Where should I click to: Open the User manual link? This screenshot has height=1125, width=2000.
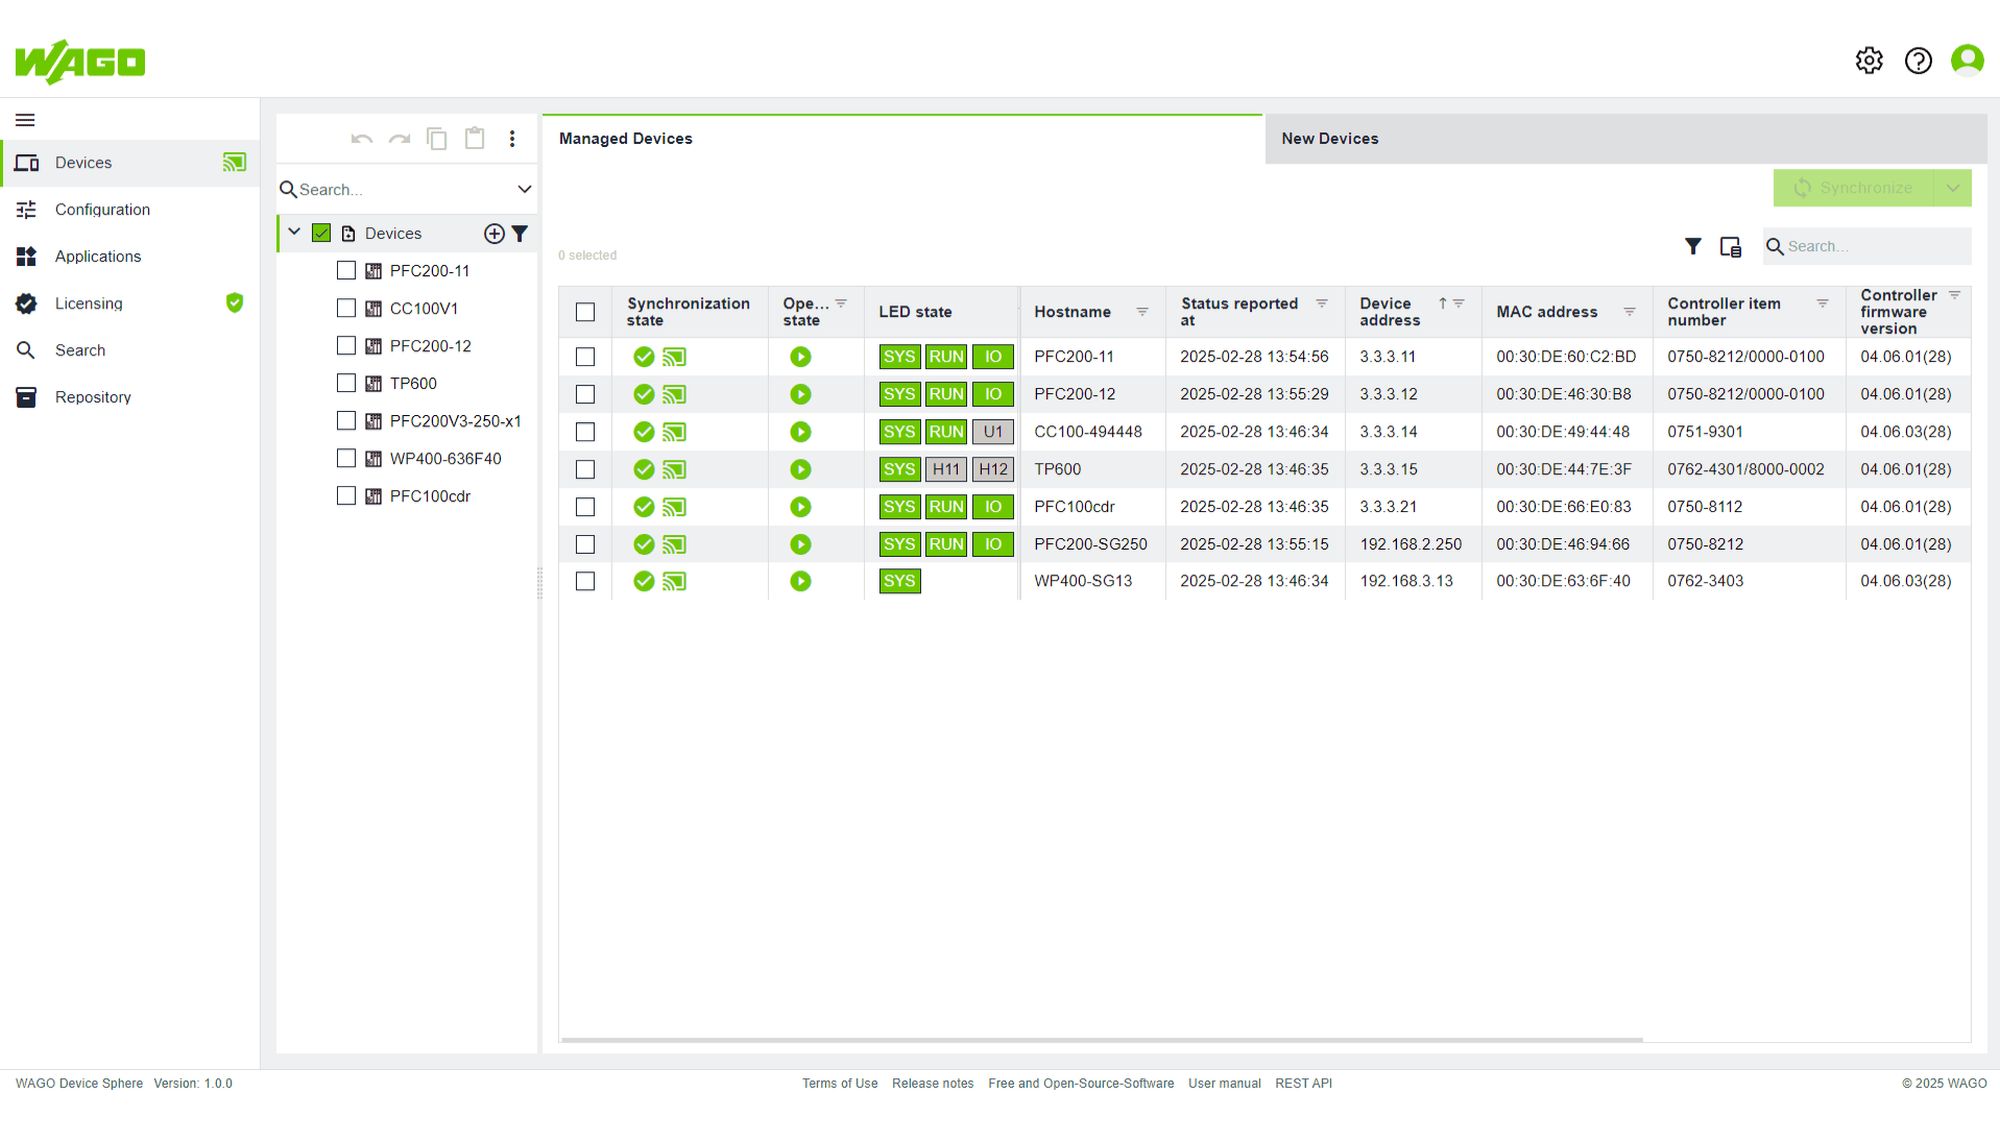(x=1225, y=1084)
